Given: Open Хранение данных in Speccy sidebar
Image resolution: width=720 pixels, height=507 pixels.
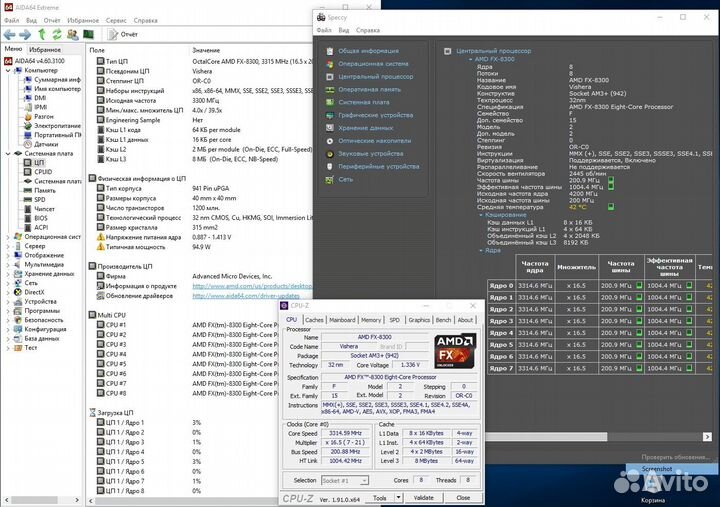Looking at the screenshot, I should pyautogui.click(x=366, y=128).
